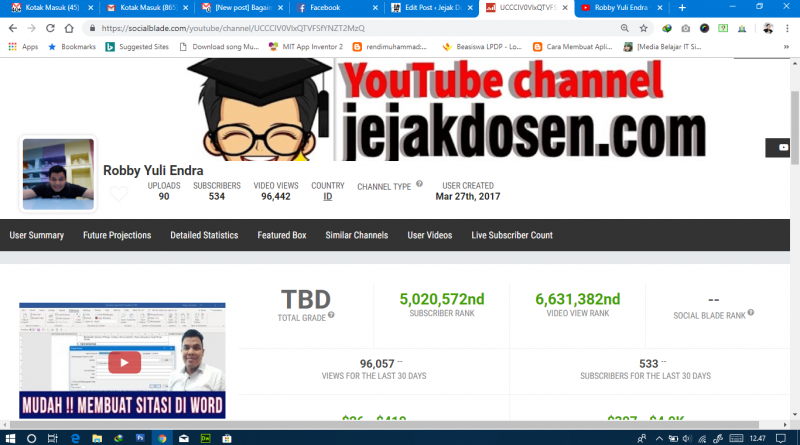Image resolution: width=800 pixels, height=445 pixels.
Task: Switch to the Kotak Masuk (45) tab
Action: pos(51,8)
